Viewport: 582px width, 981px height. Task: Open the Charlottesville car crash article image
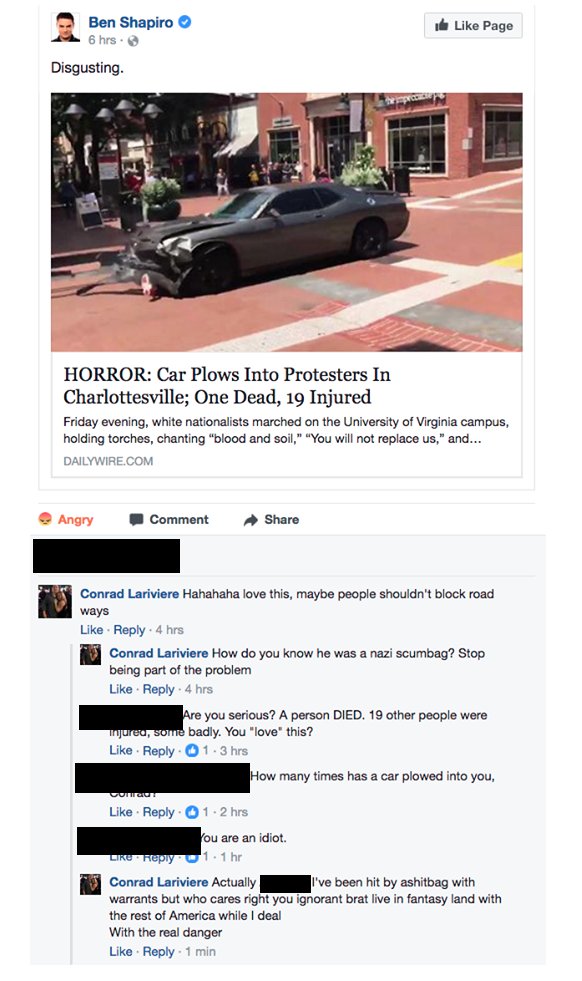[x=287, y=222]
